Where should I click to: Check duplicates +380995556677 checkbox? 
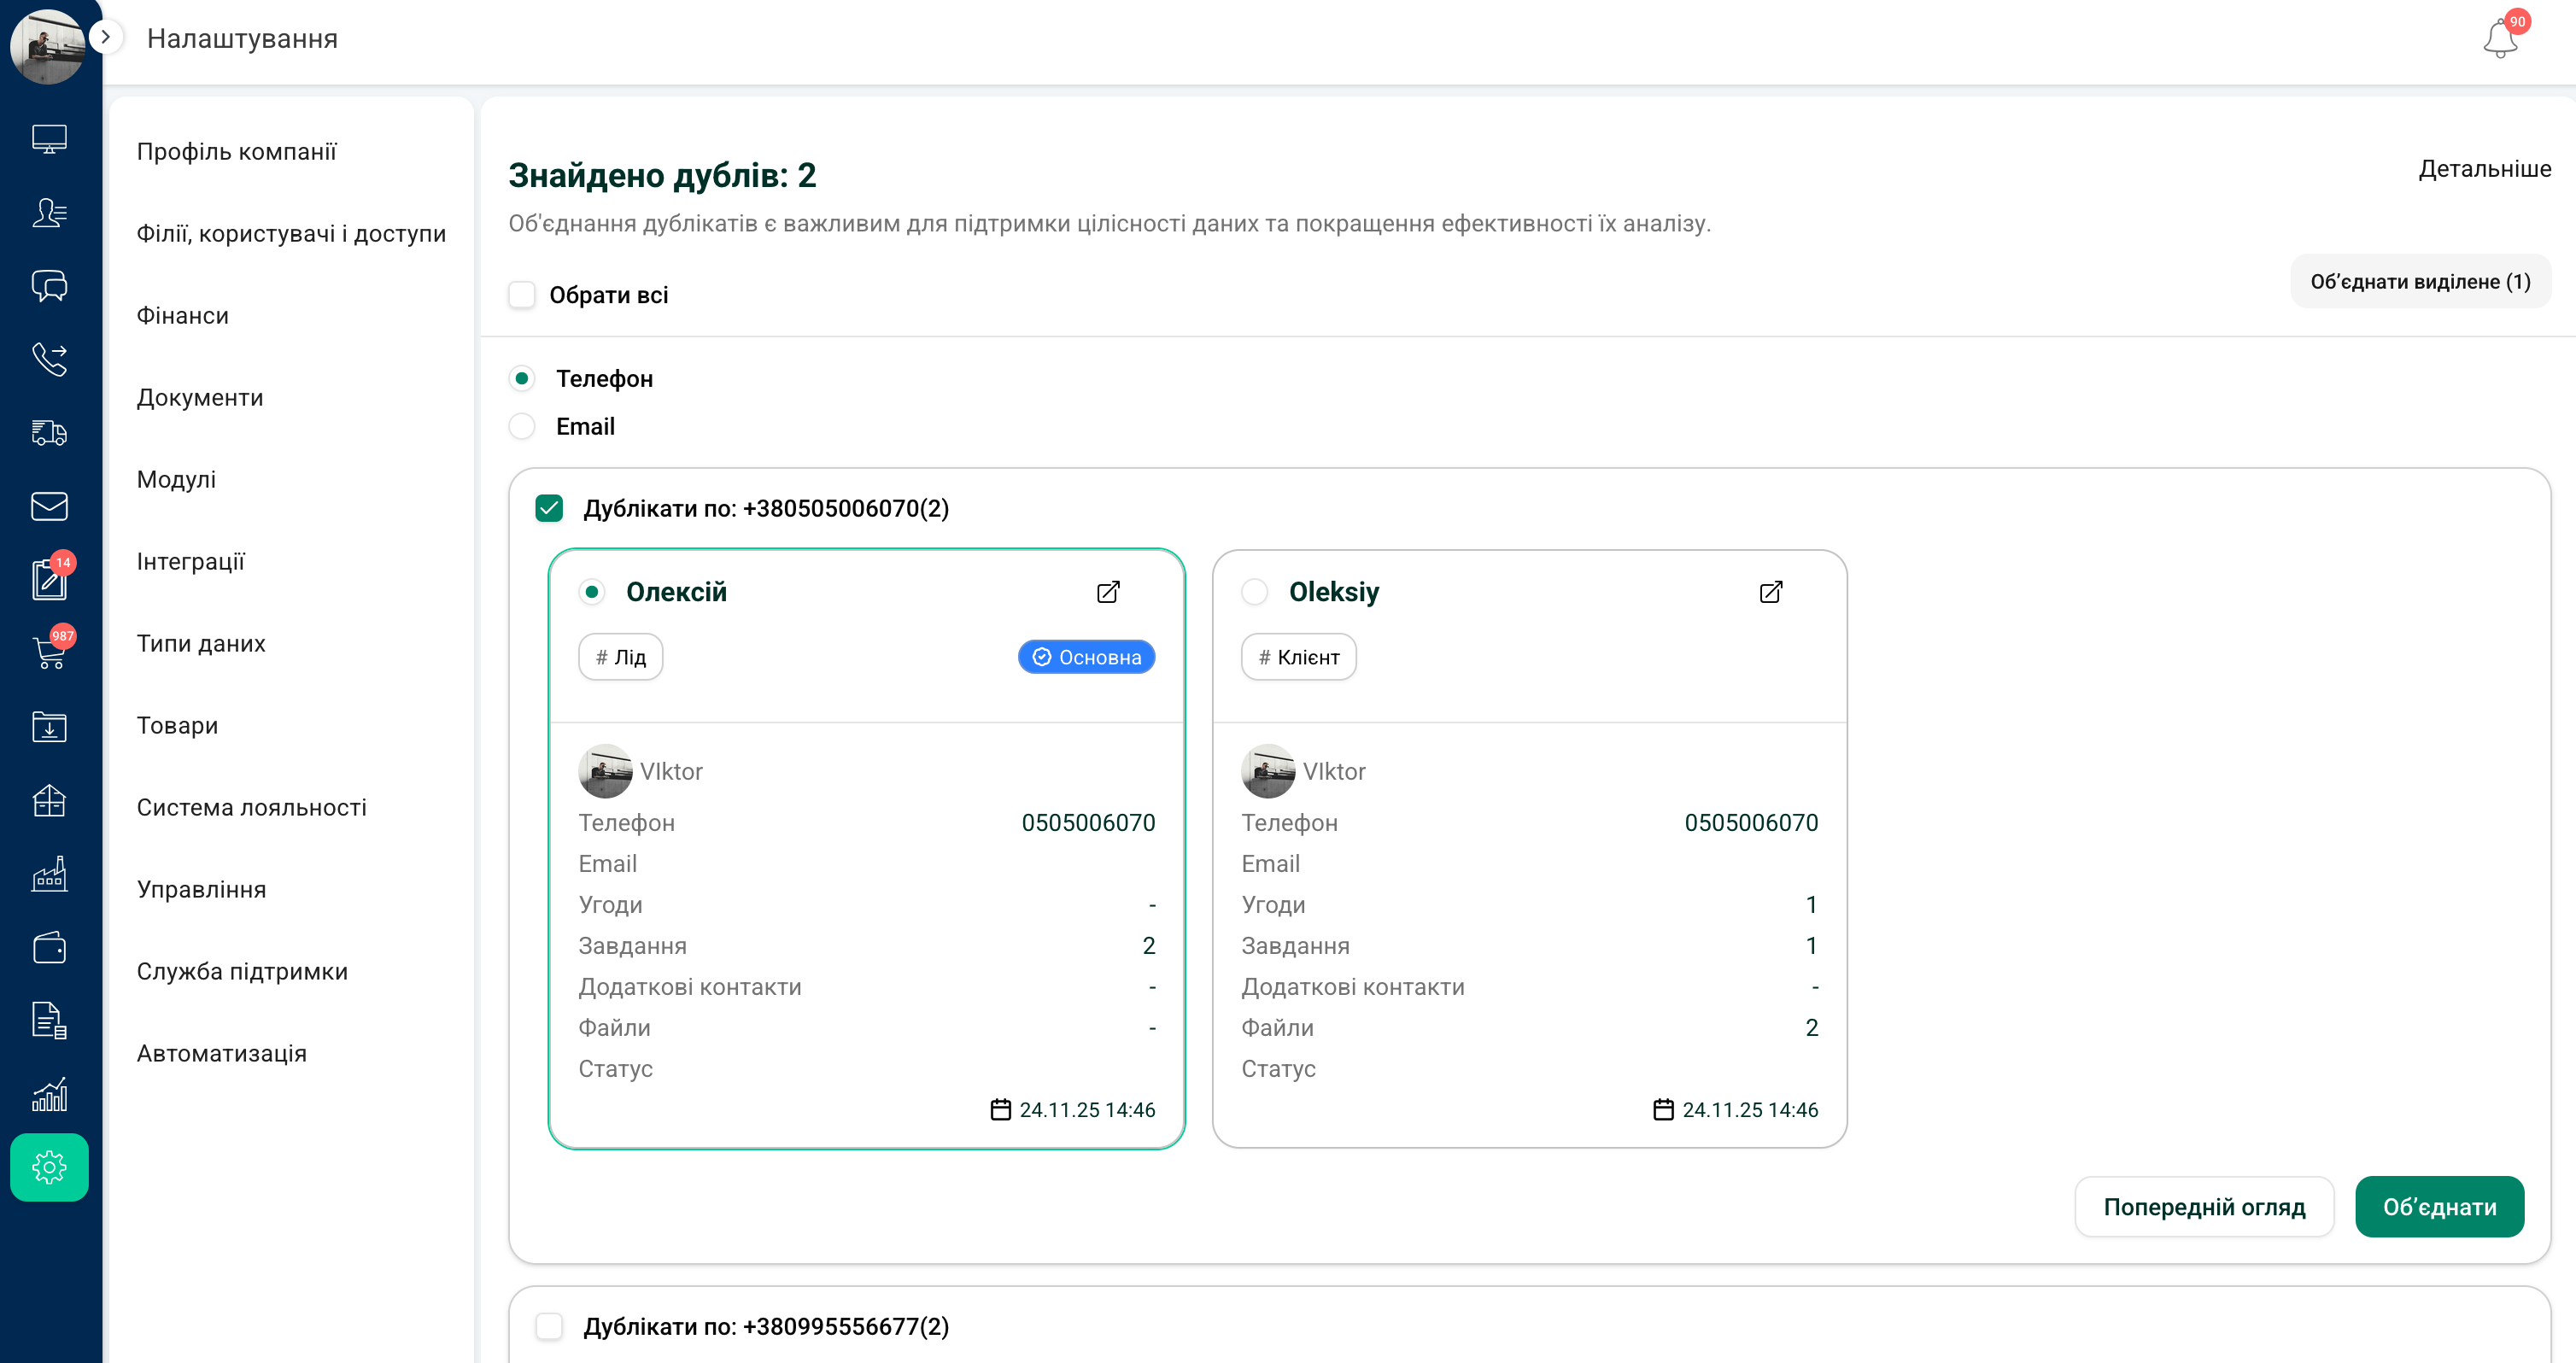[x=549, y=1326]
